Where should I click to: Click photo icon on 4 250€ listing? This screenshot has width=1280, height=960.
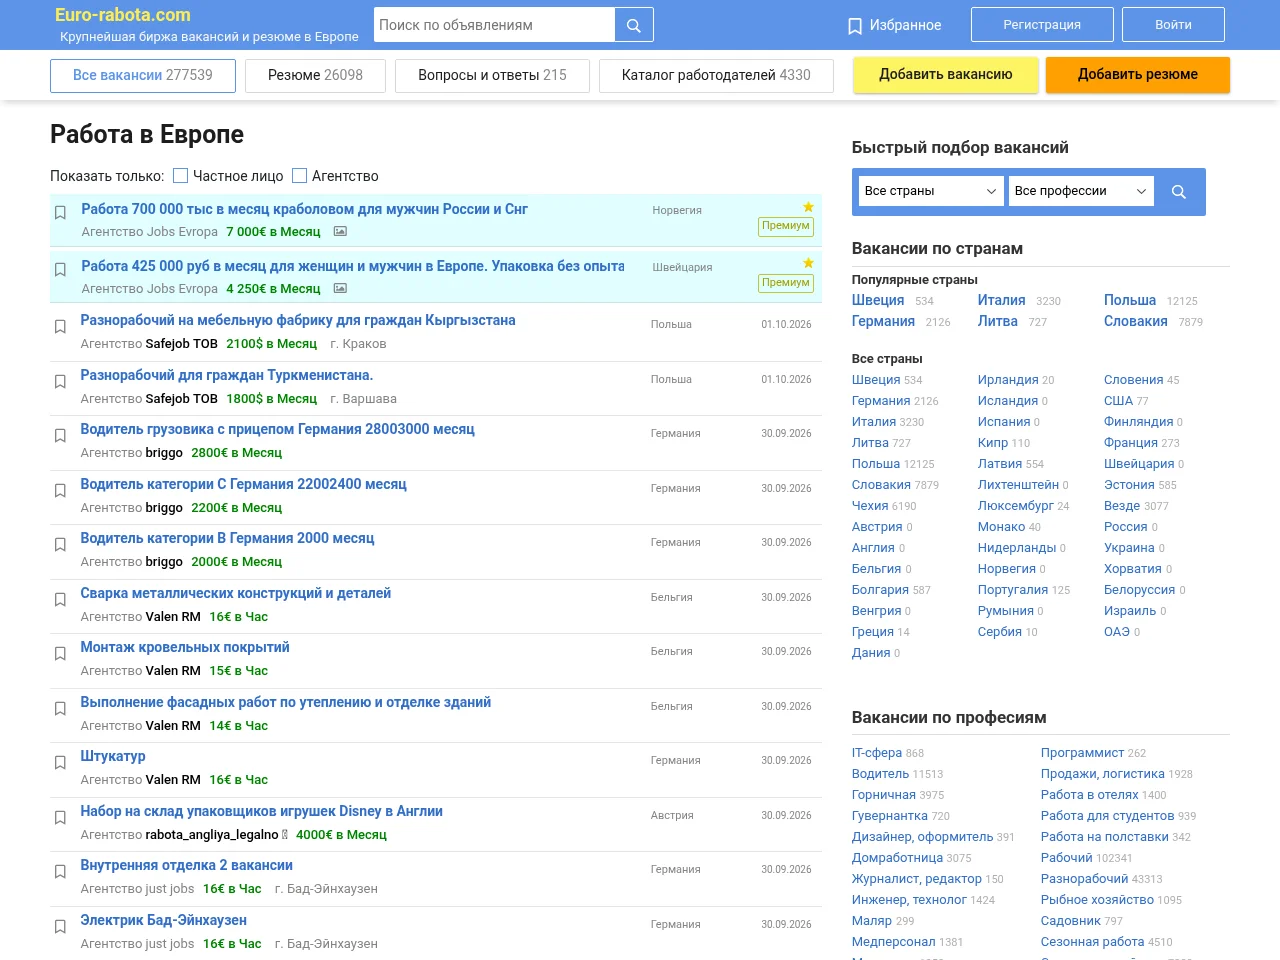340,288
